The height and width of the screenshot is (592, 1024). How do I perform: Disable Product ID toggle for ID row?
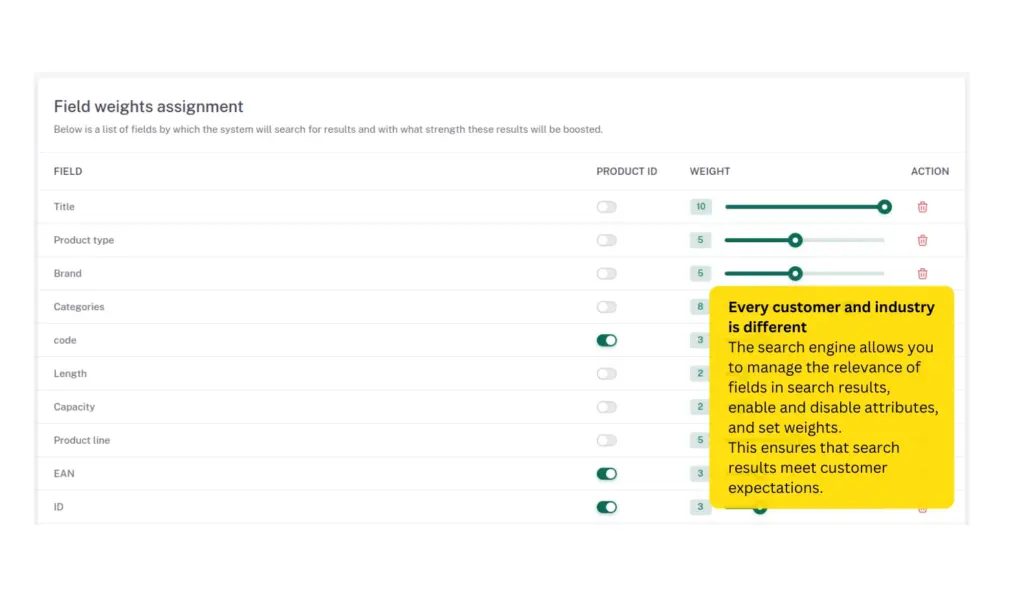pos(606,507)
